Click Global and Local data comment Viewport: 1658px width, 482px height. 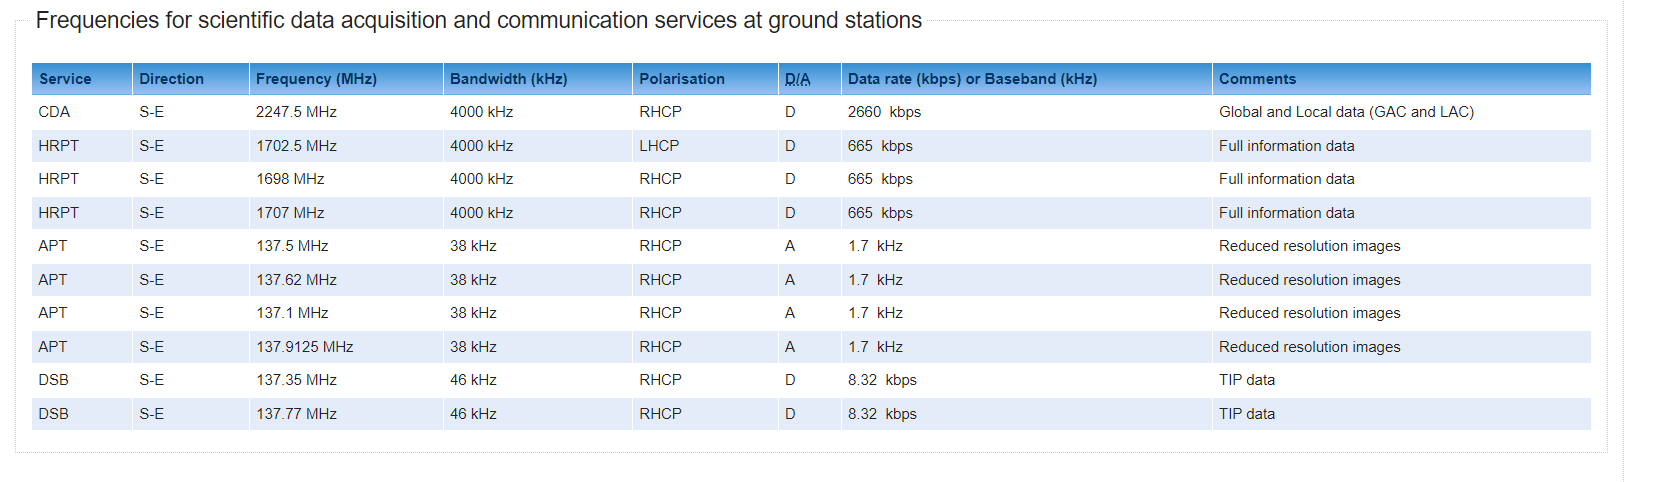coord(1346,112)
